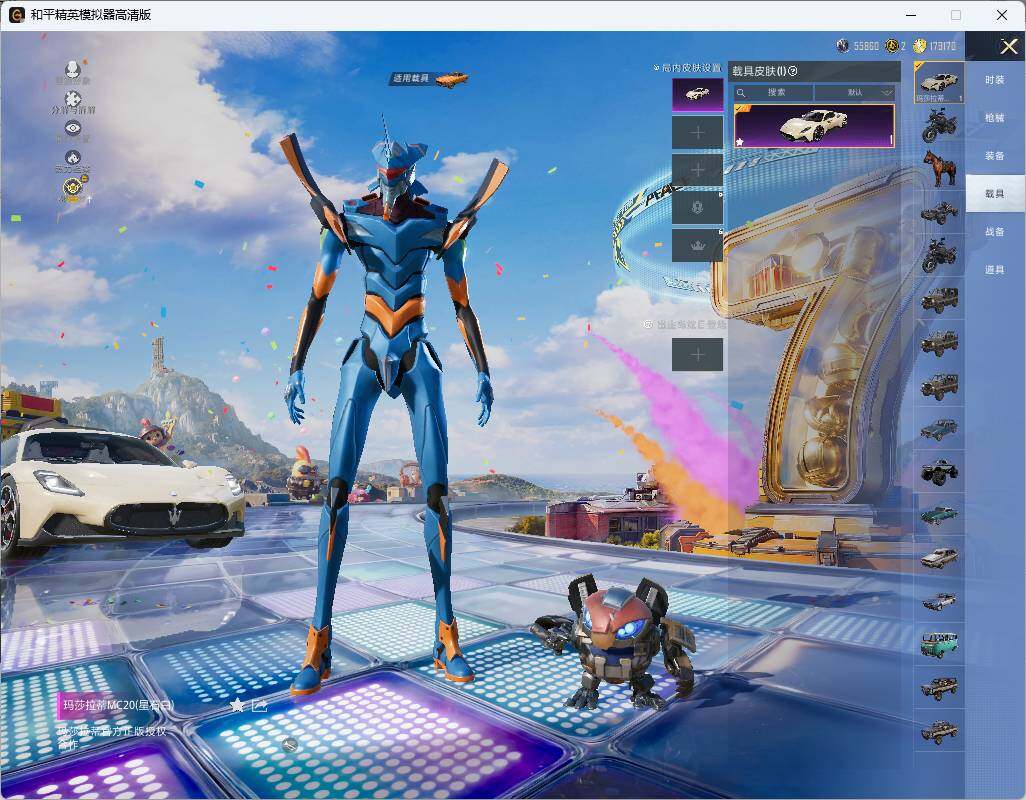Add item in plus slot below 出击 label
The height and width of the screenshot is (800, 1026).
coord(698,355)
